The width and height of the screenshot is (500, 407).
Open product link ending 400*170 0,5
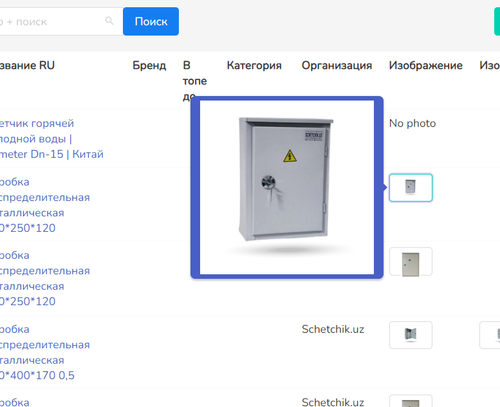tap(45, 352)
